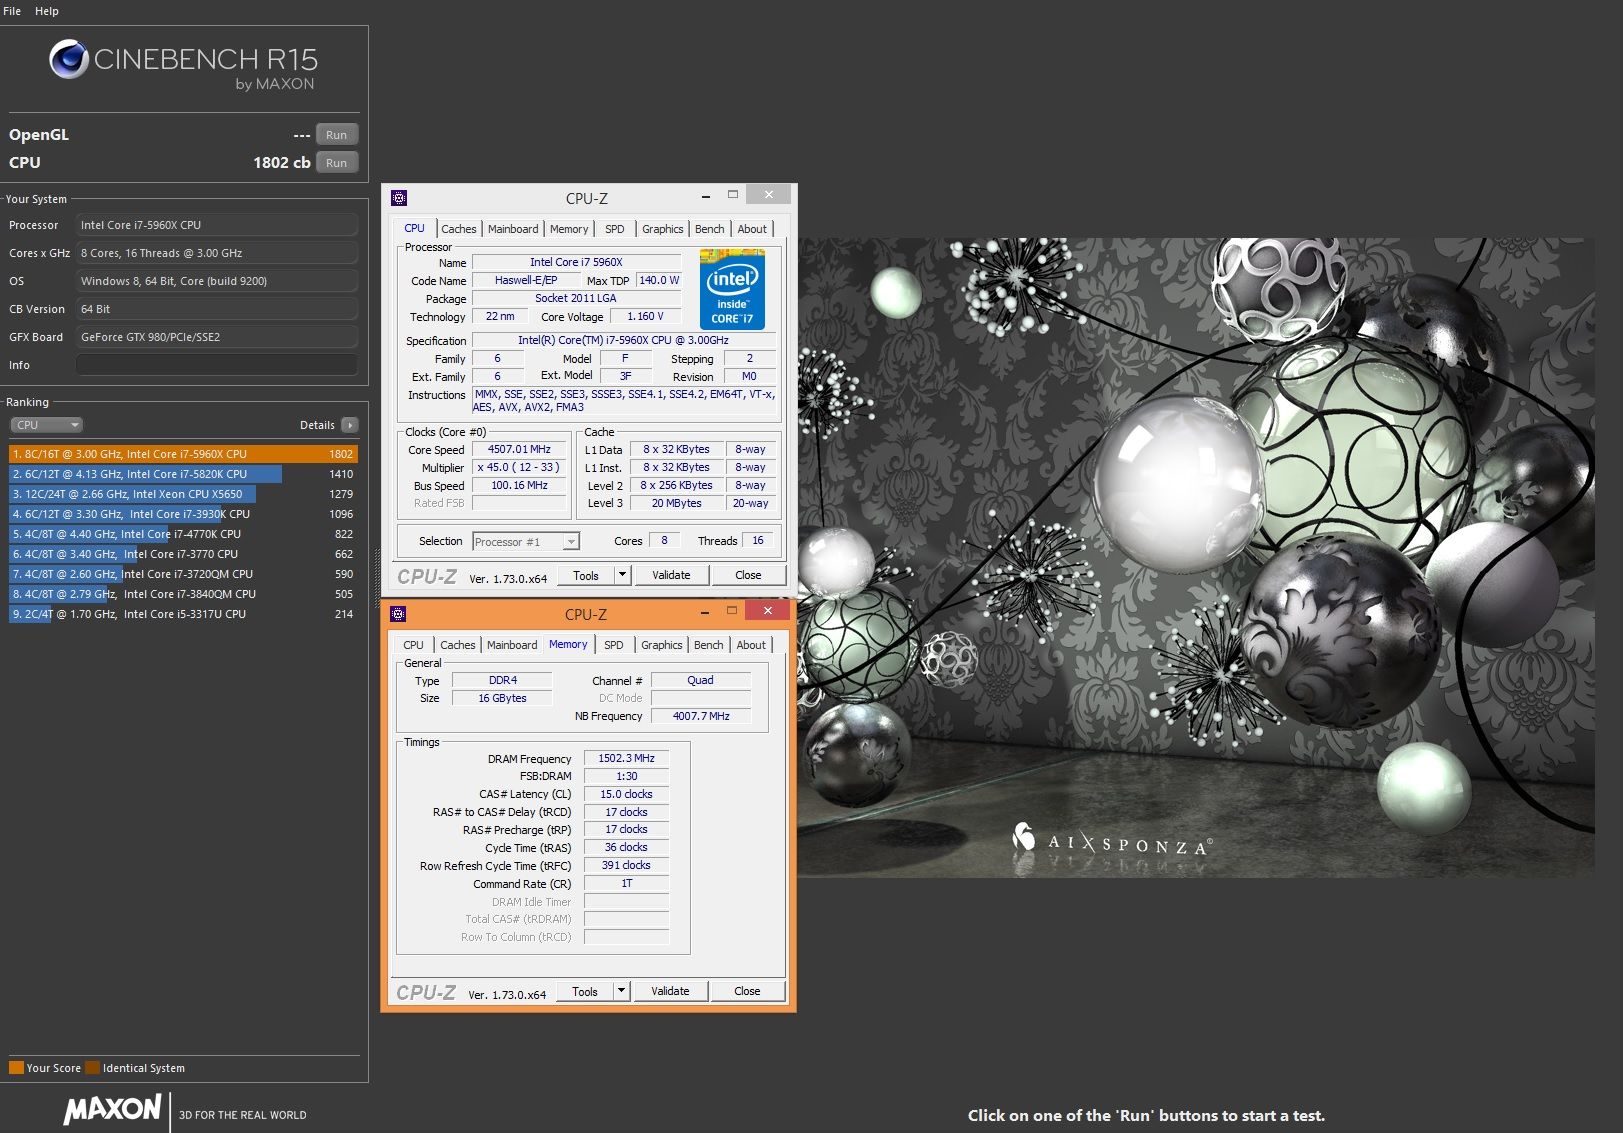Switch to Graphics tab in lower CPU-Z
Viewport: 1623px width, 1133px height.
pyautogui.click(x=662, y=645)
